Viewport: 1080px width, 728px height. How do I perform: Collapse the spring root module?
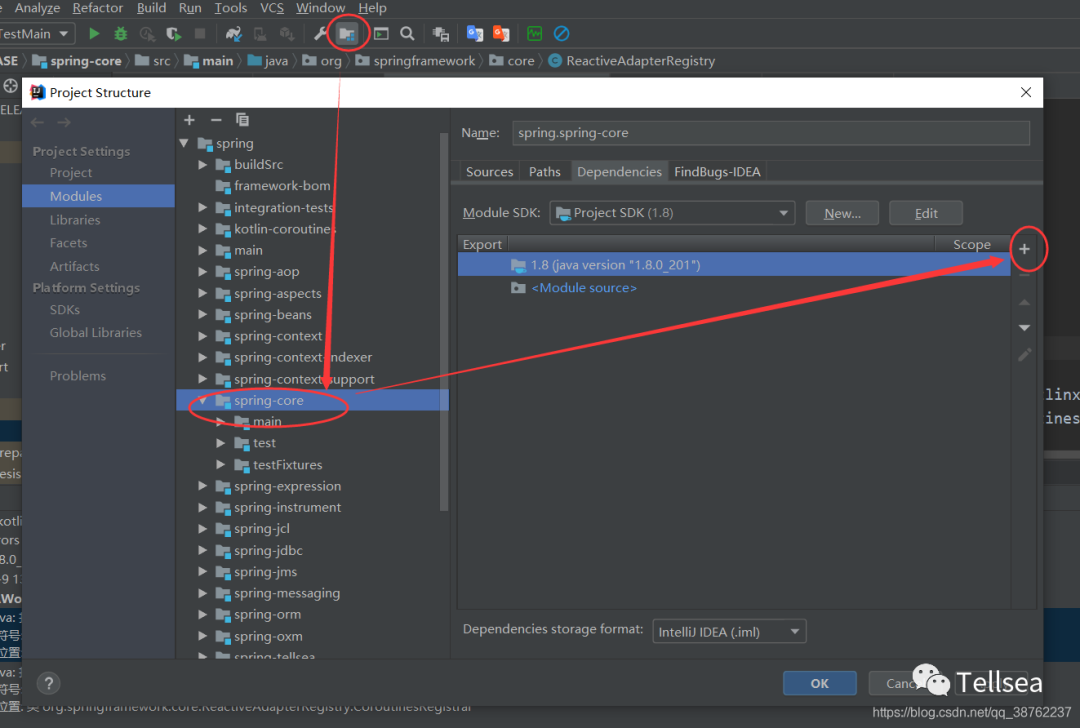click(x=184, y=143)
